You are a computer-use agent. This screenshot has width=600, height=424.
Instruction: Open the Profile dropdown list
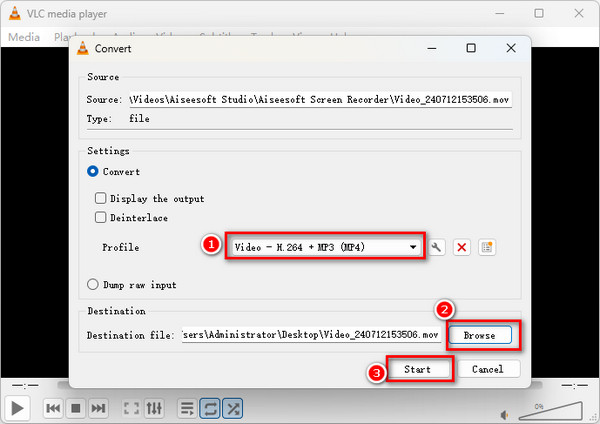(324, 247)
